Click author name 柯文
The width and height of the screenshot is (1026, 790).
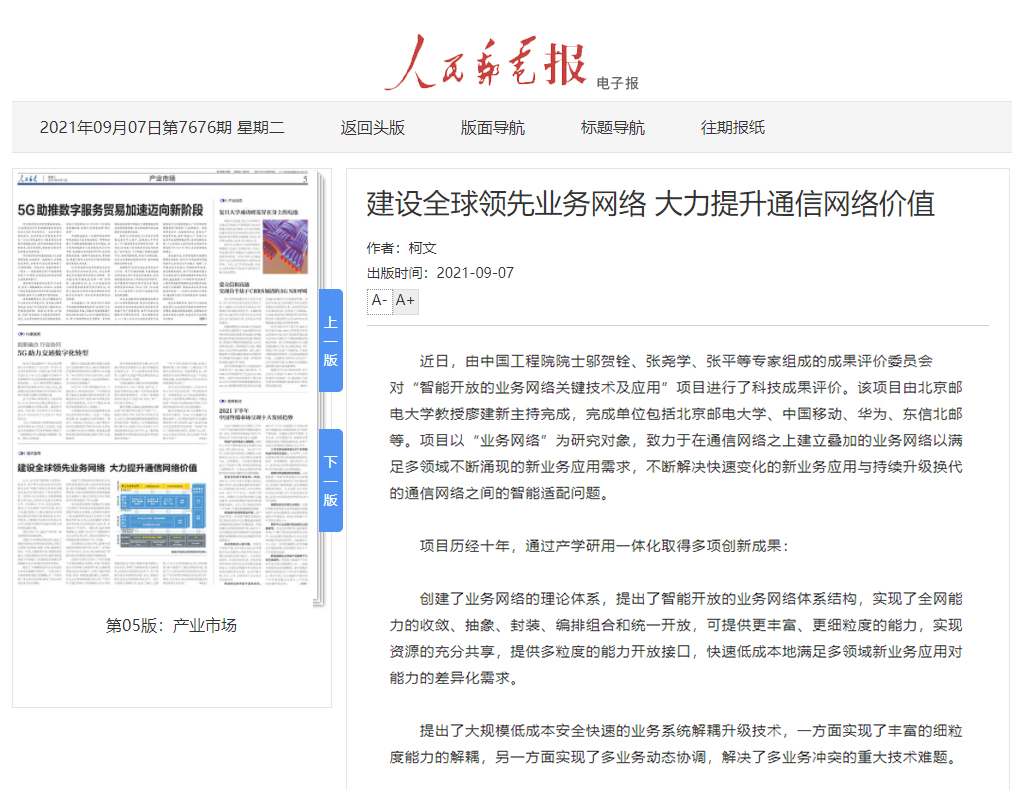pyautogui.click(x=422, y=248)
